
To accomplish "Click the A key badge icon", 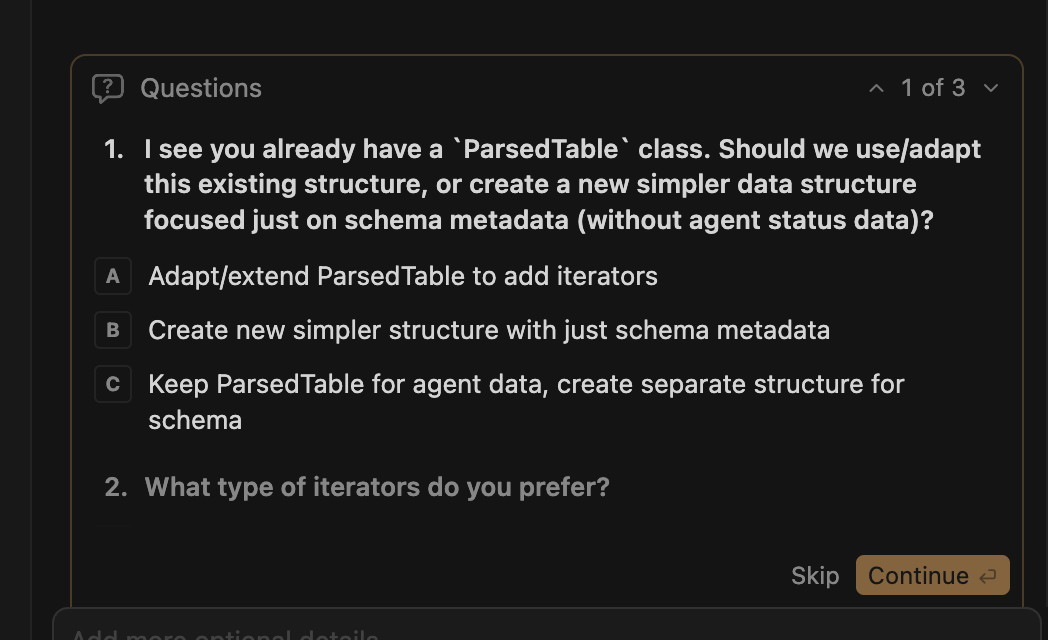I will pos(112,276).
